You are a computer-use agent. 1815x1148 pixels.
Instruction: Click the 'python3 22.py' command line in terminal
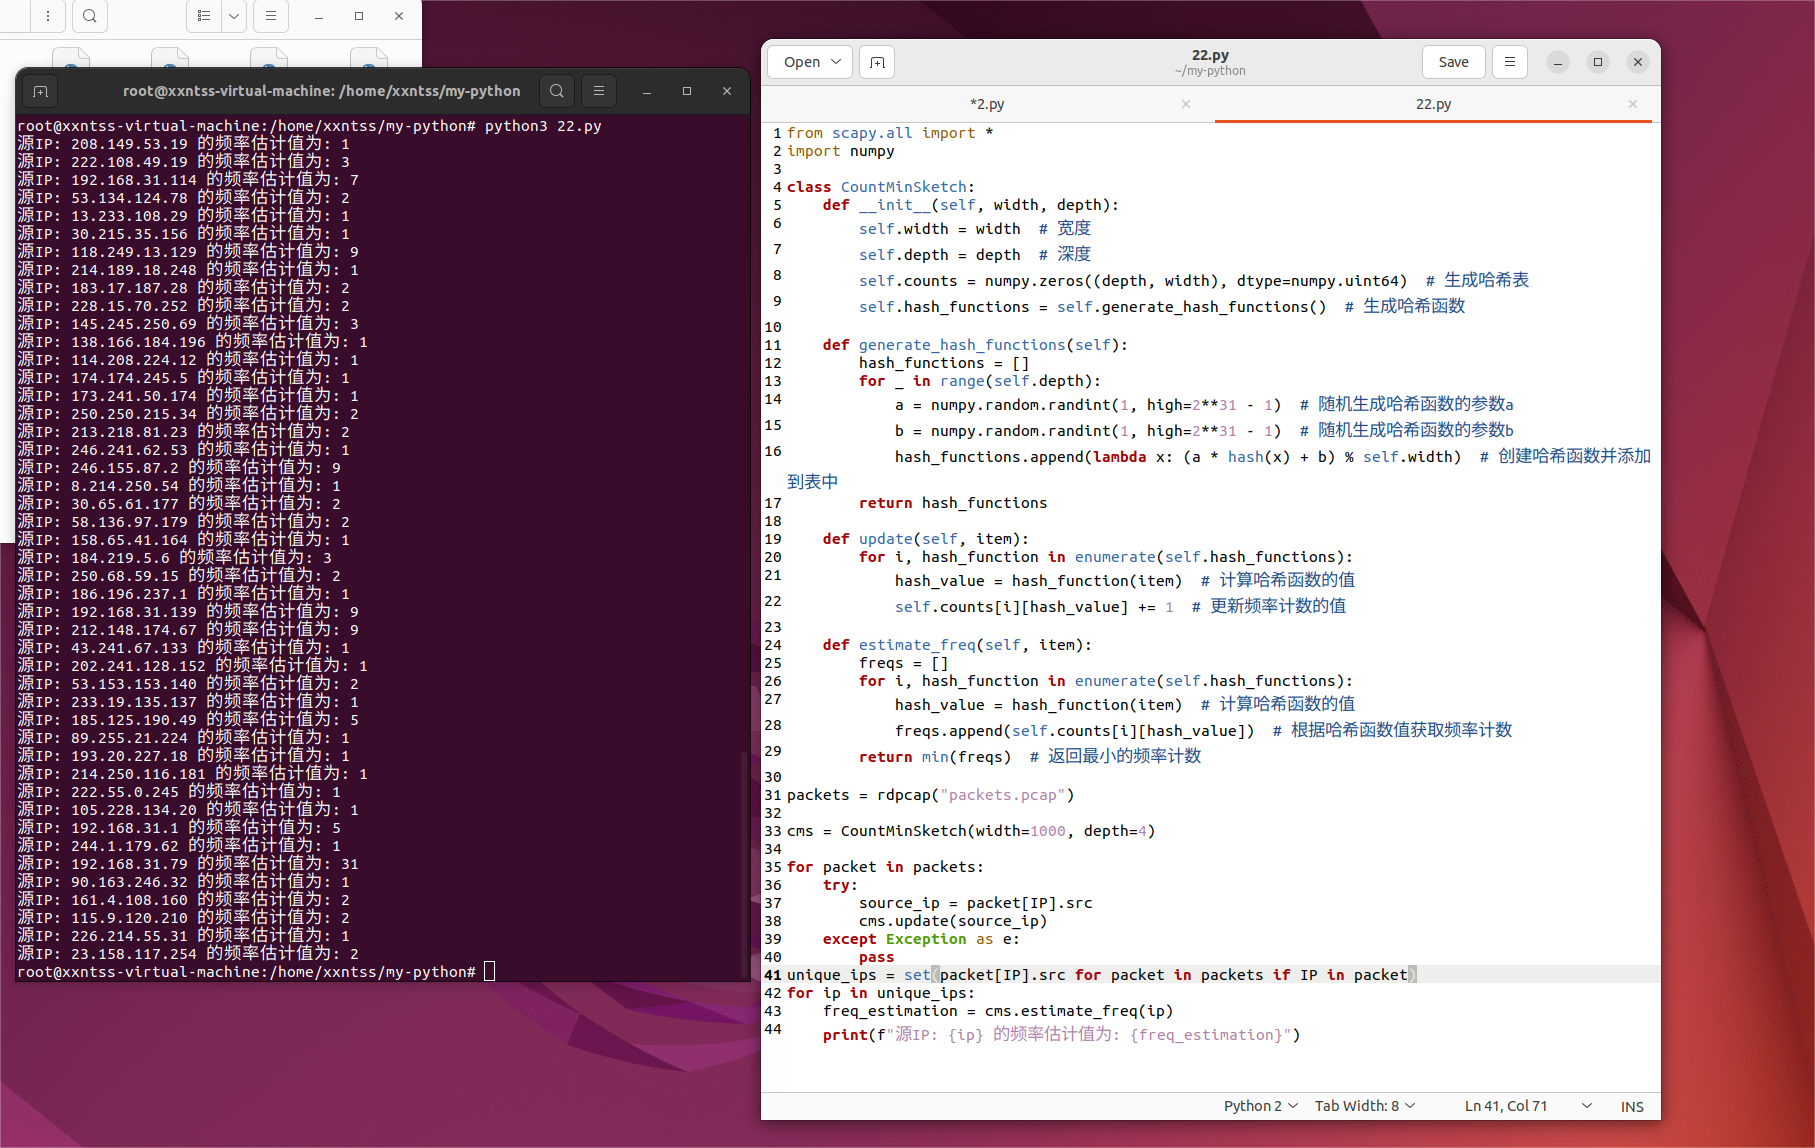point(309,126)
